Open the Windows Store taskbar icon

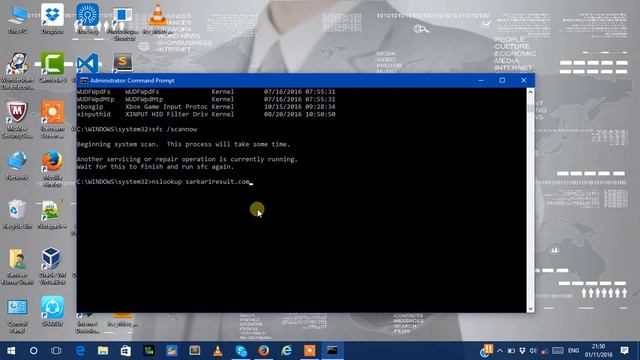[126, 351]
